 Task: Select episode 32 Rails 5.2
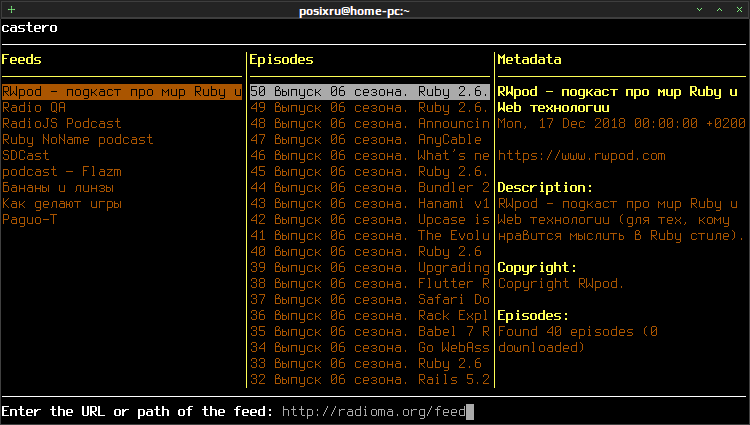click(x=370, y=380)
